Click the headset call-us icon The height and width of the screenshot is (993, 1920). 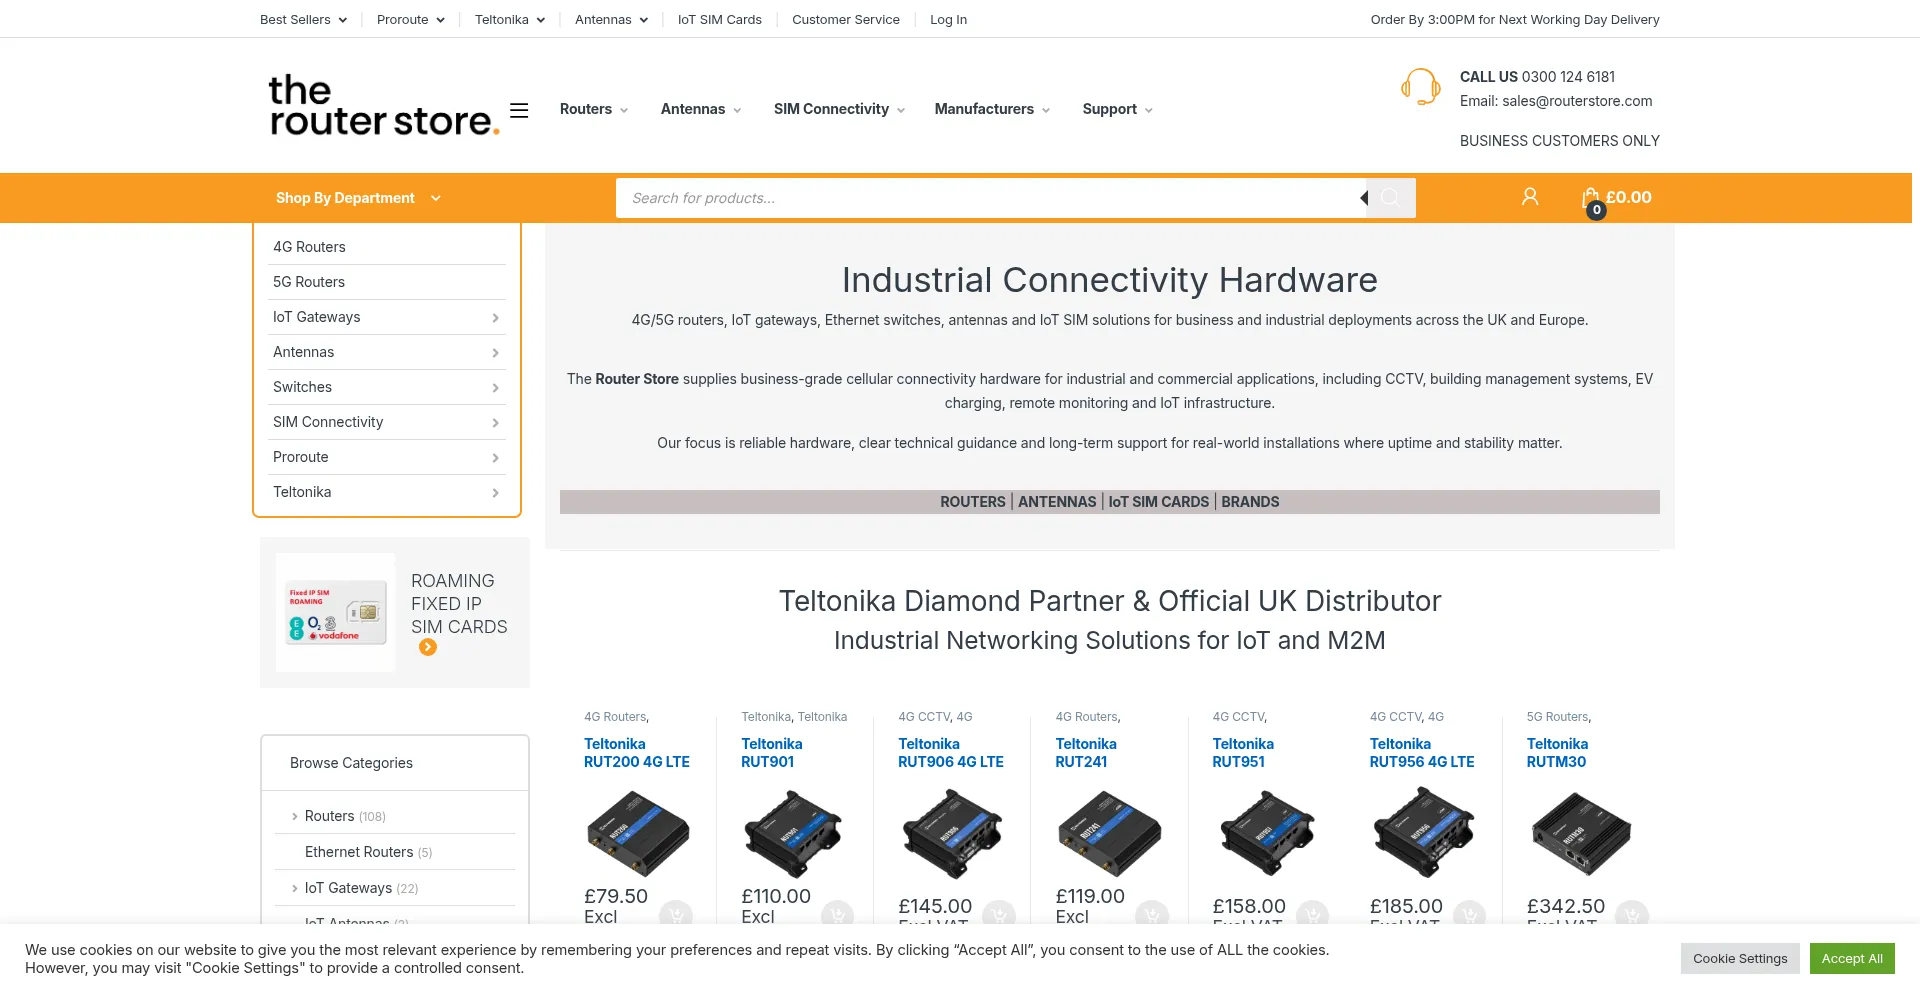pyautogui.click(x=1420, y=87)
